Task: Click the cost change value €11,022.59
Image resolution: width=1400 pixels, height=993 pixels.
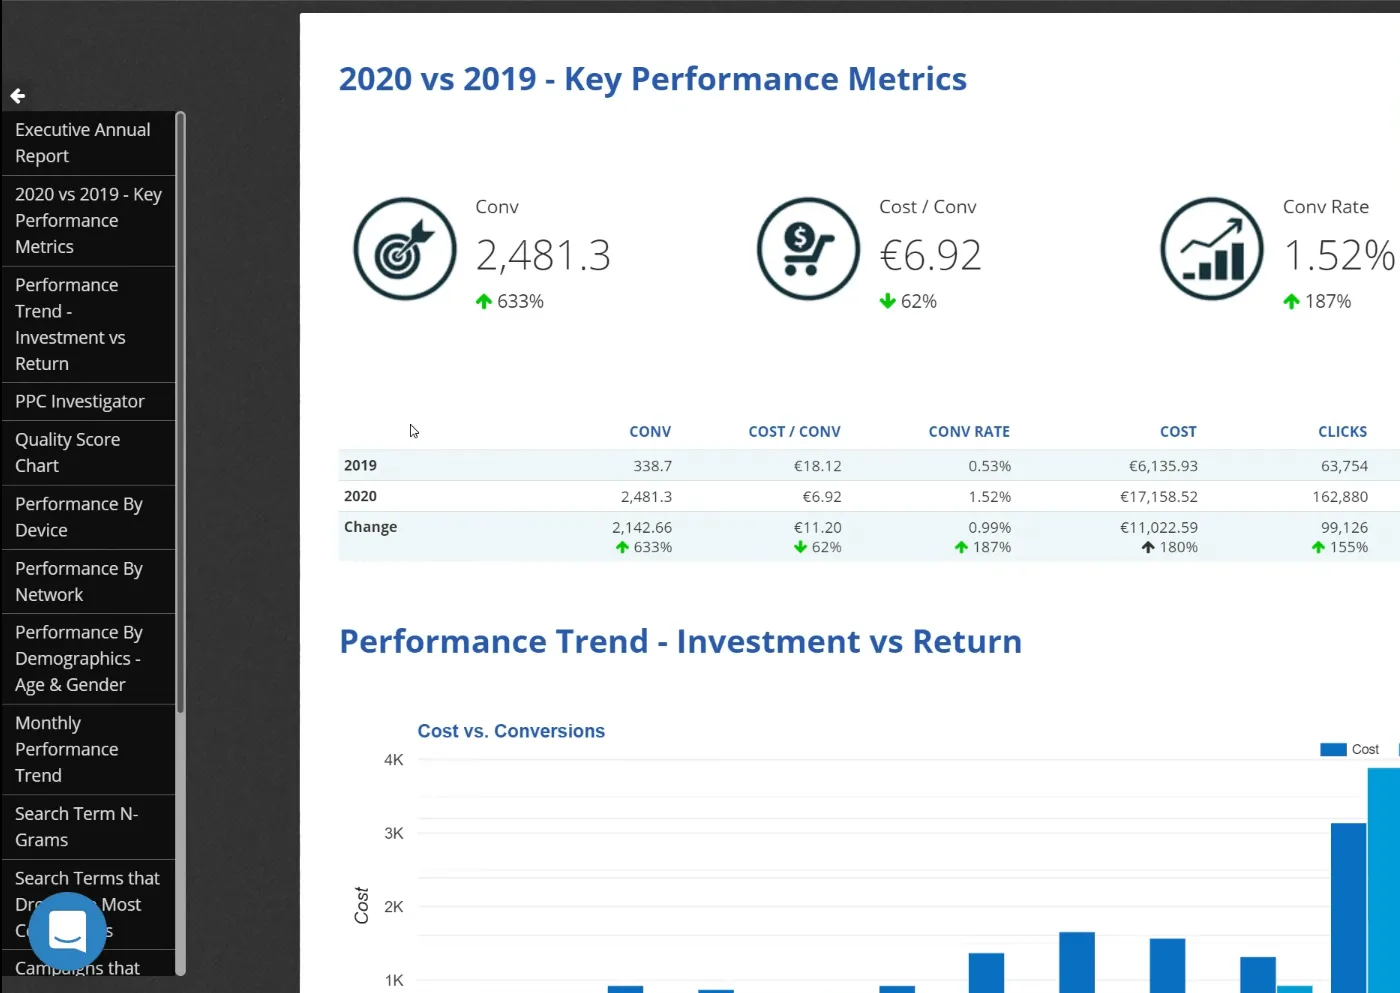Action: (1159, 527)
